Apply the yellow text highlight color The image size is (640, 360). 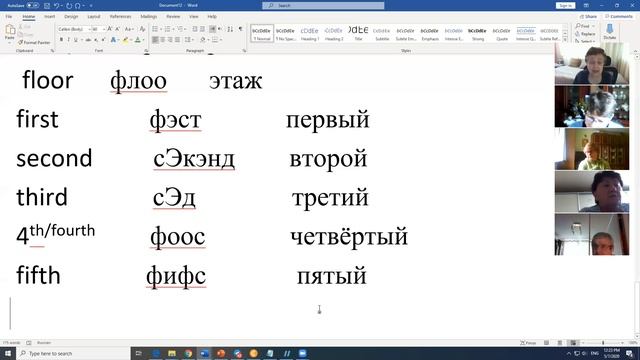point(125,40)
